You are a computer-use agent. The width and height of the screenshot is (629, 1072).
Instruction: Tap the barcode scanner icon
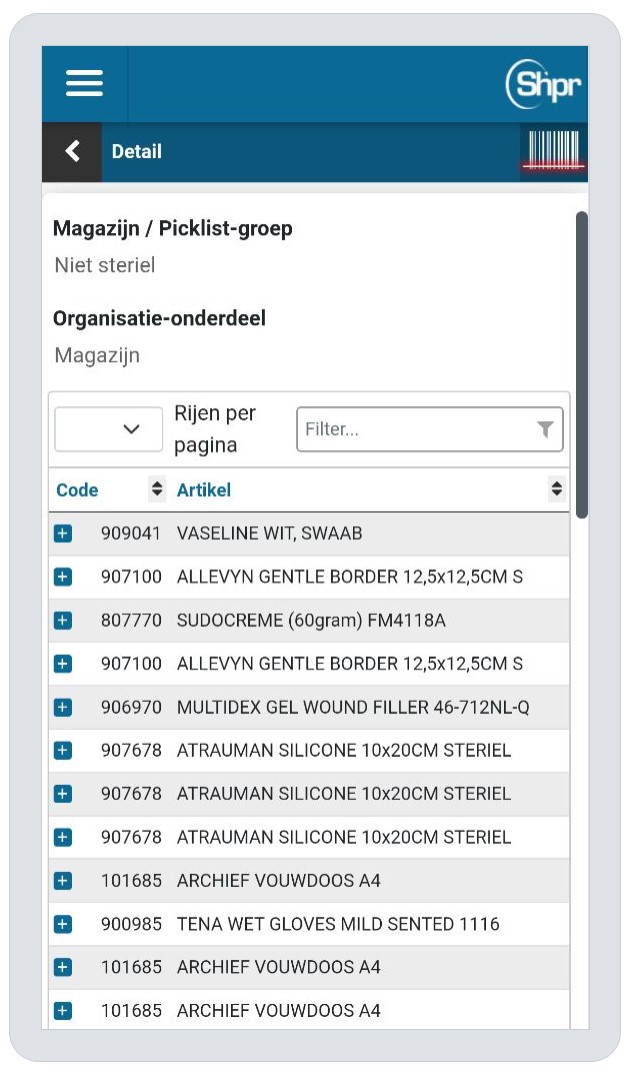(553, 152)
